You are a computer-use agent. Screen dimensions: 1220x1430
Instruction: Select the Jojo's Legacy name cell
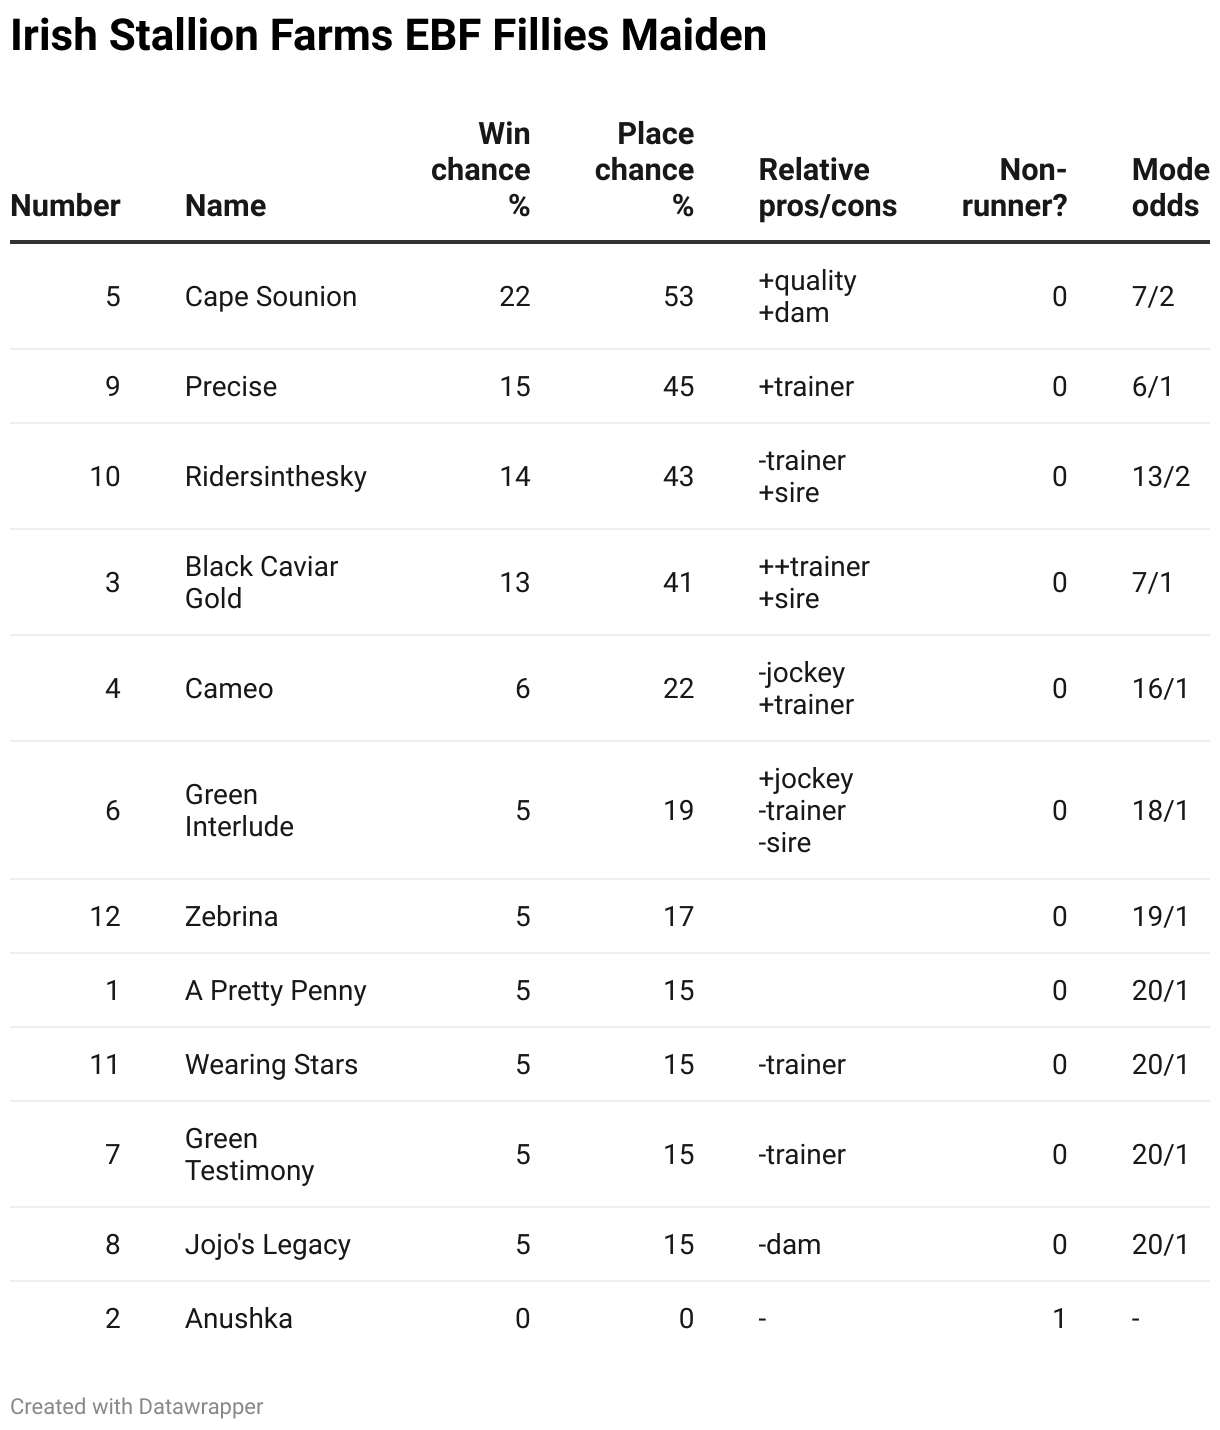[x=268, y=1245]
